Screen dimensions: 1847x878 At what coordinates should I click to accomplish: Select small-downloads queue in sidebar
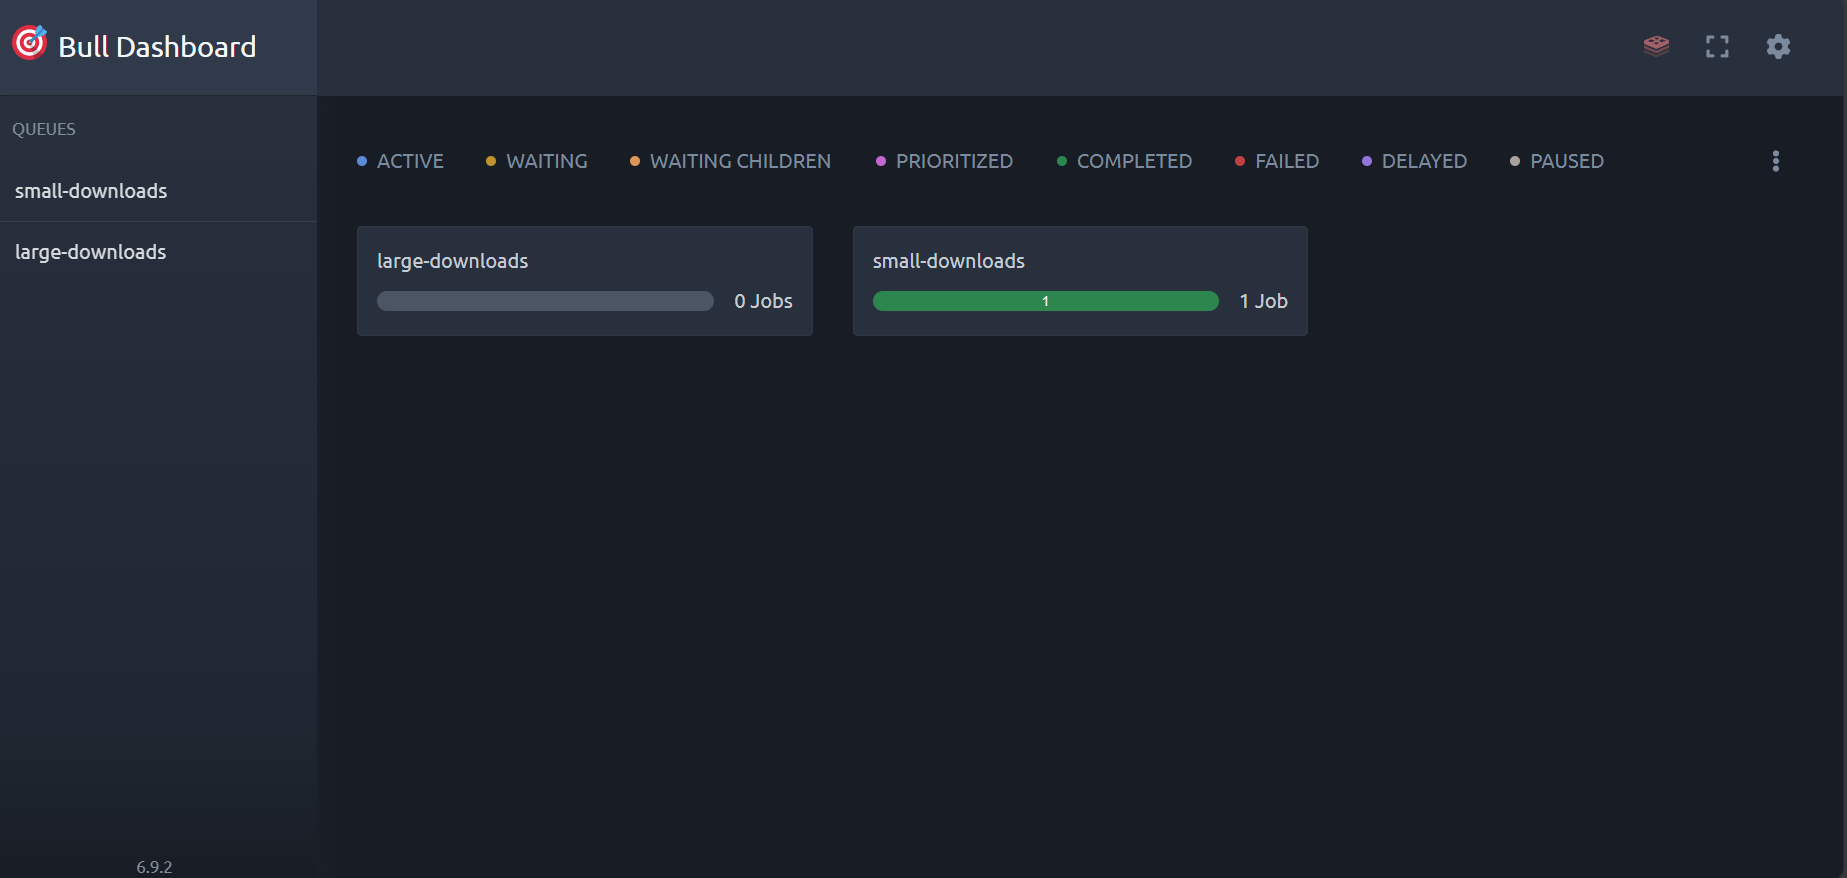coord(91,191)
